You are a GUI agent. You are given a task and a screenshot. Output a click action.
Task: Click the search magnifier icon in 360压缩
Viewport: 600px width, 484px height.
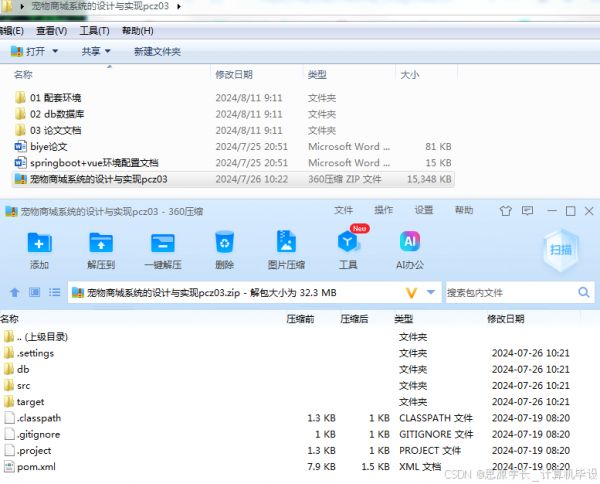[x=584, y=293]
